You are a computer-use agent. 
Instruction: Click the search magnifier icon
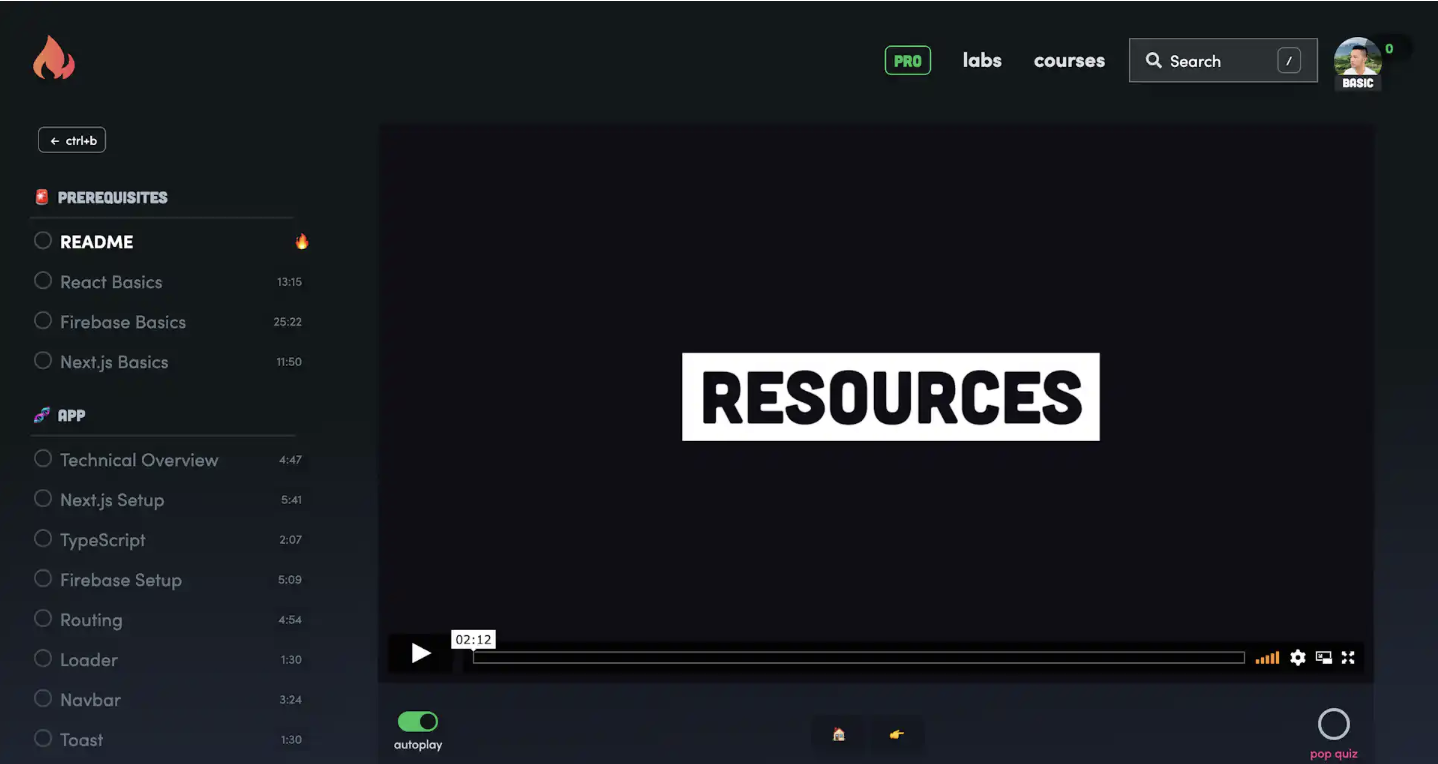point(1153,60)
